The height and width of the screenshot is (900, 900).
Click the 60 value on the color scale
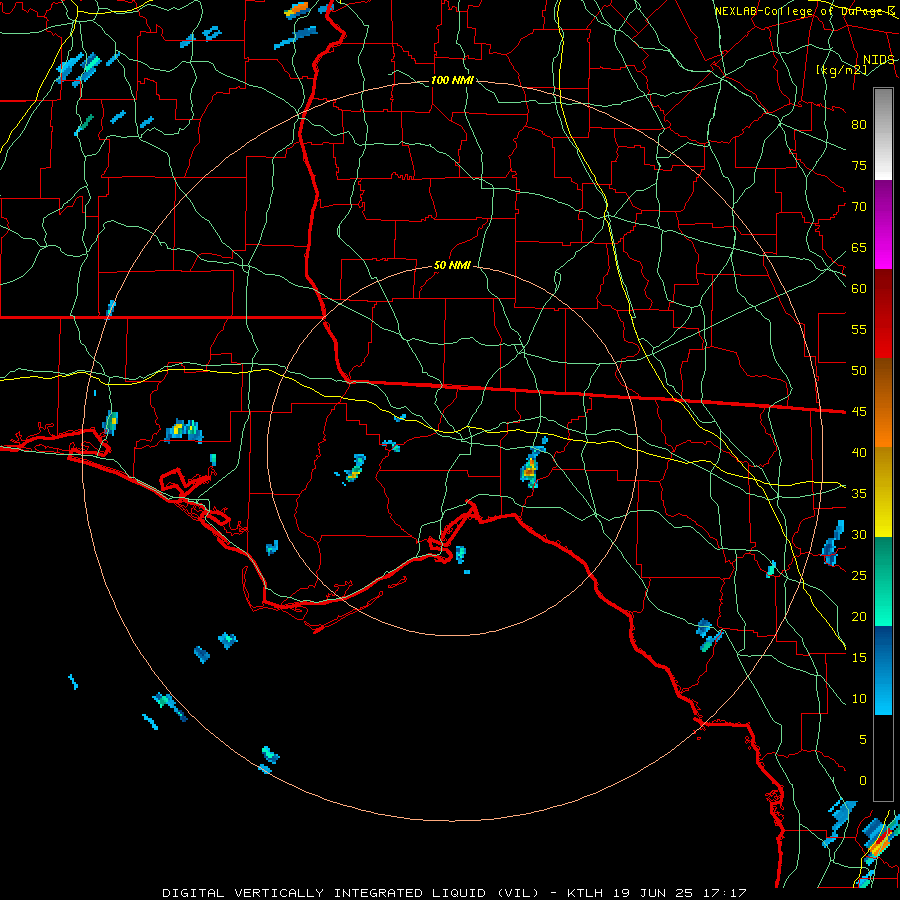(x=859, y=289)
